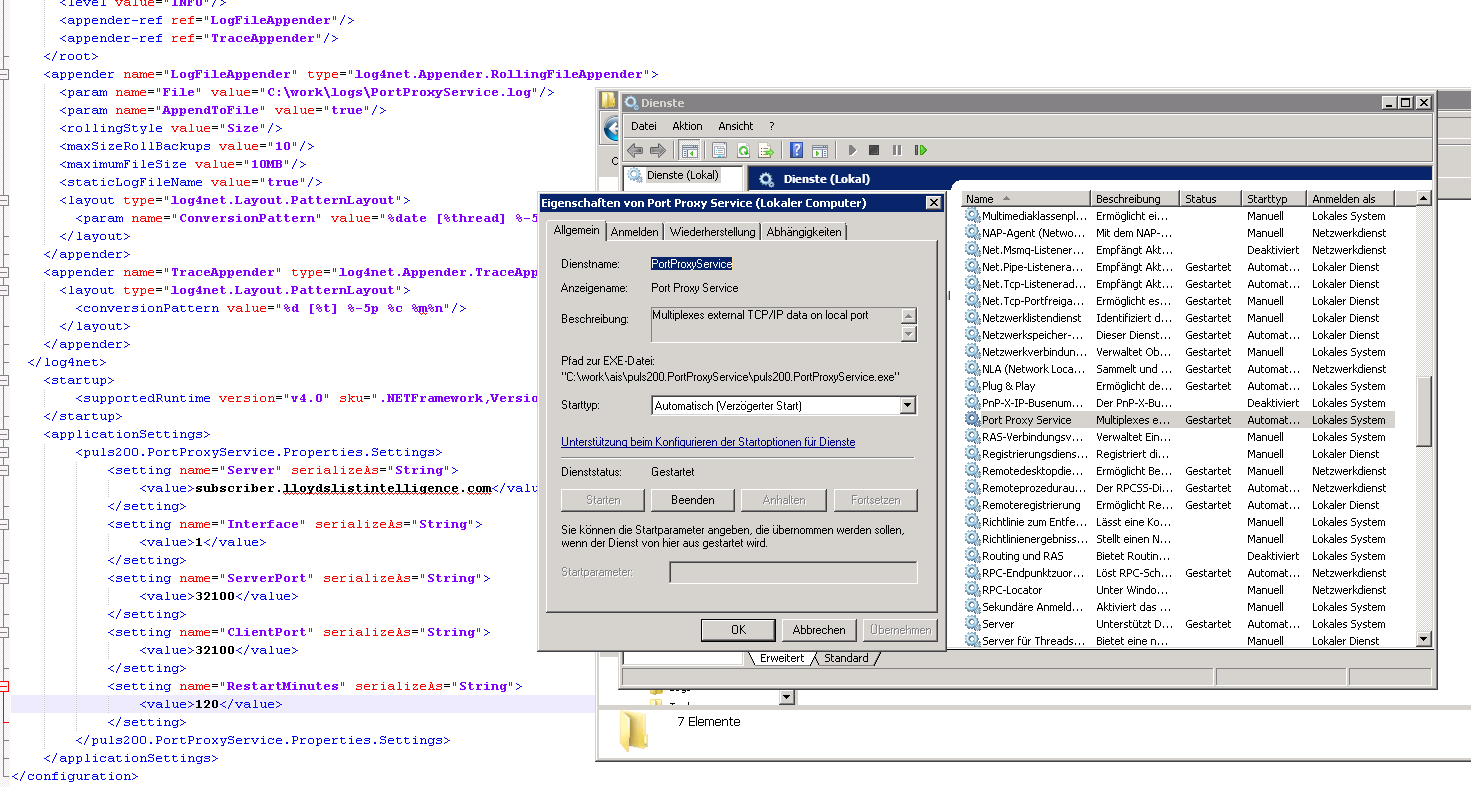1471x787 pixels.
Task: Click the Export list toolbar icon
Action: 766,150
